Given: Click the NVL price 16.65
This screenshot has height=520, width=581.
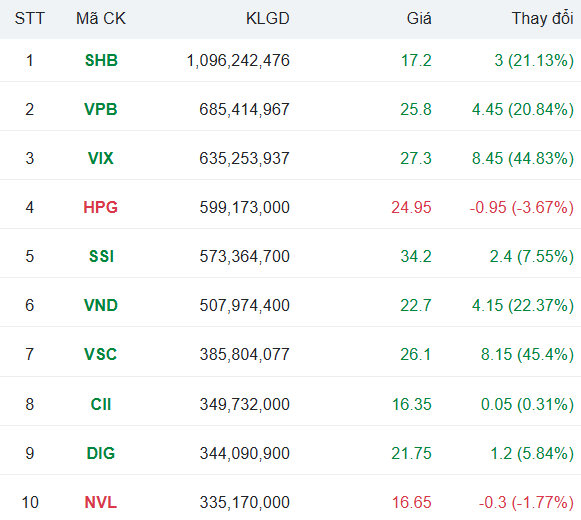Looking at the screenshot, I should 412,502.
